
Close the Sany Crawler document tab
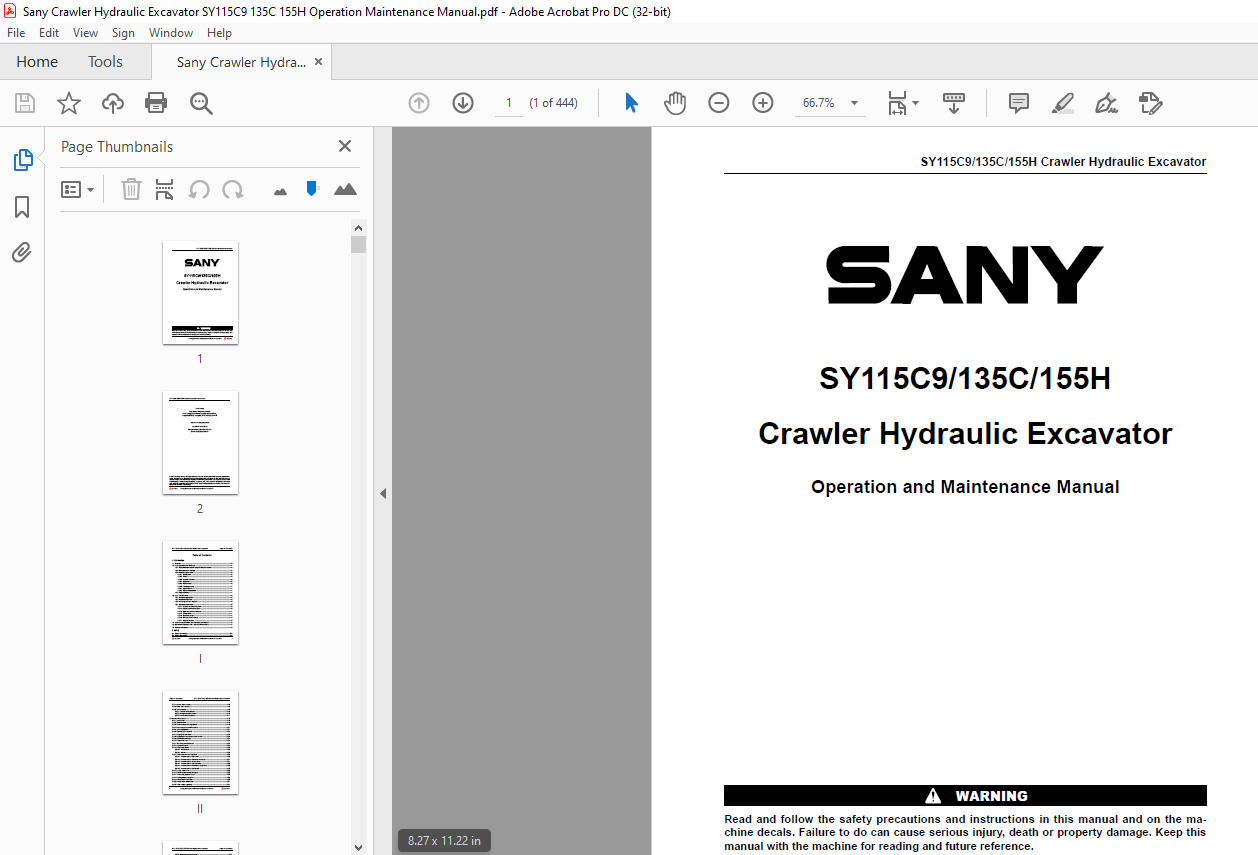click(318, 62)
